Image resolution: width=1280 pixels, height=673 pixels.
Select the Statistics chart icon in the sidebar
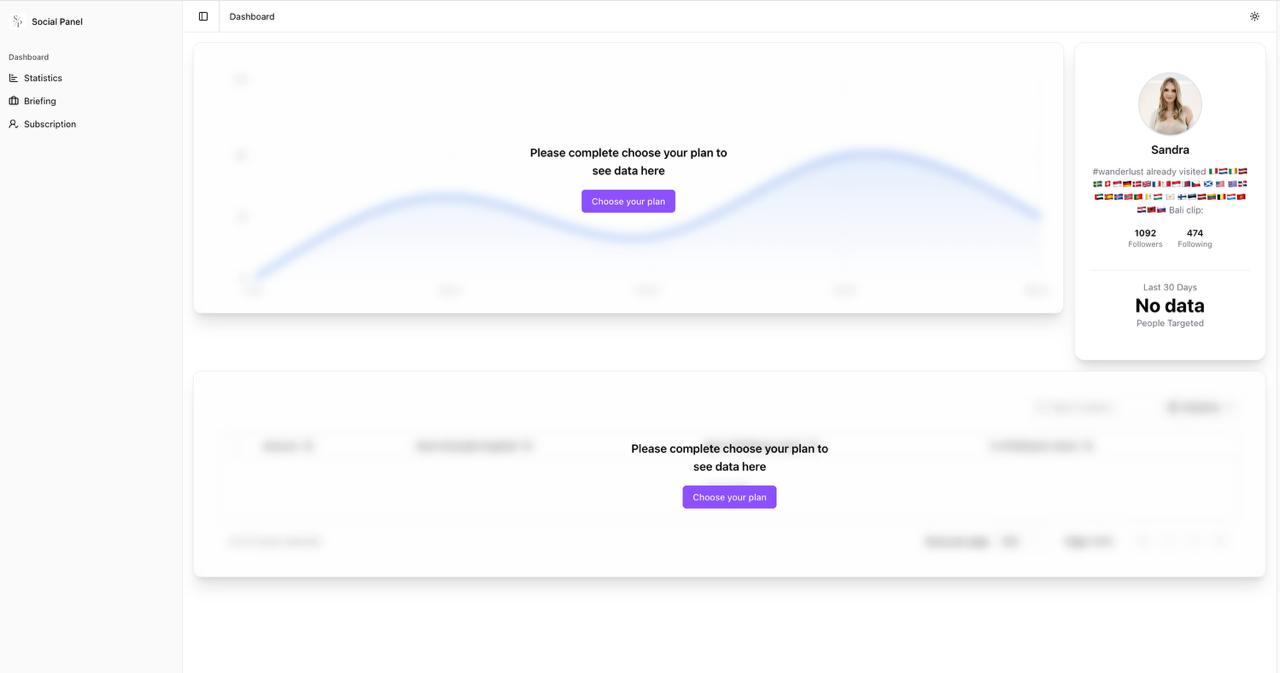click(x=13, y=78)
